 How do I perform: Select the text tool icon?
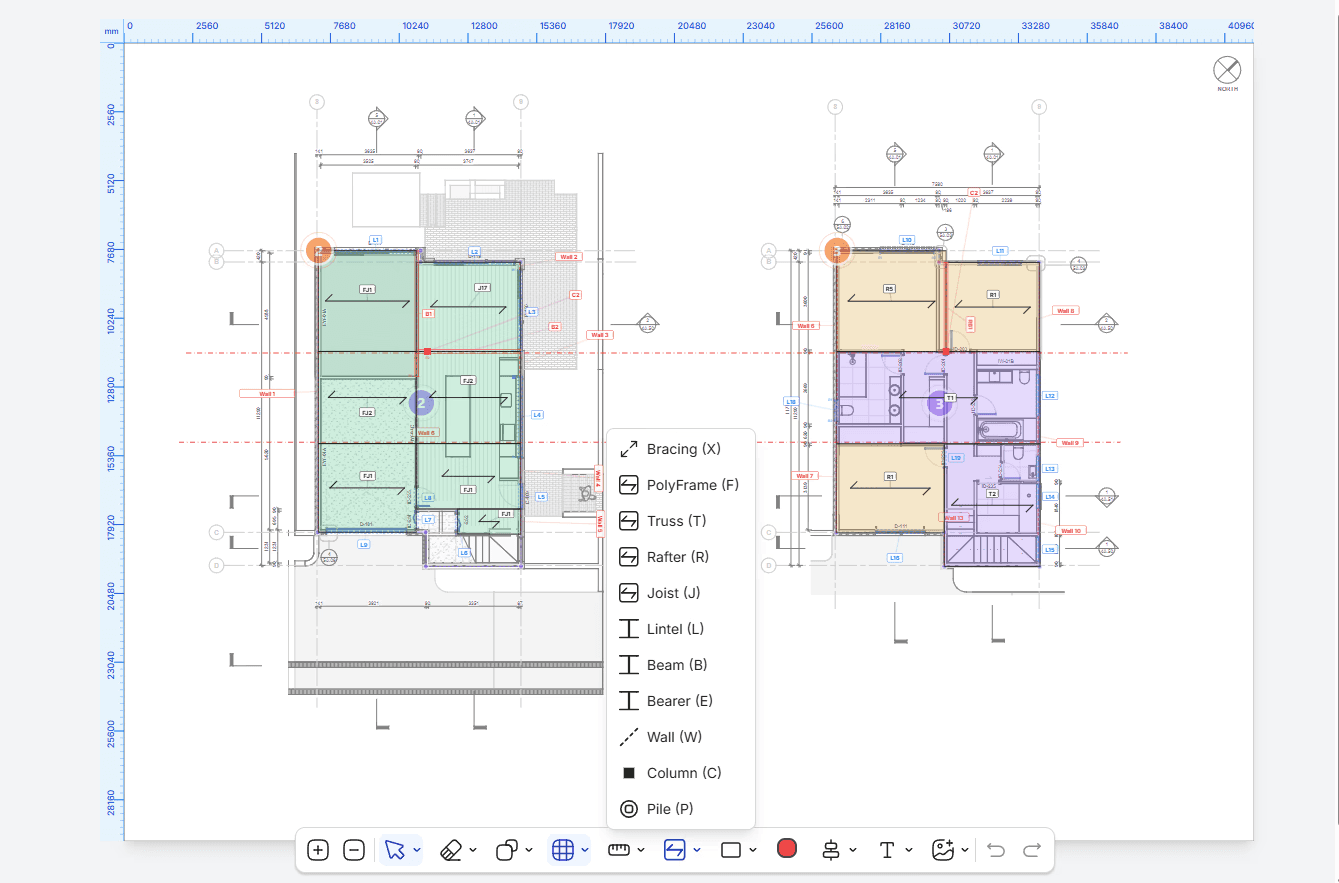point(886,850)
